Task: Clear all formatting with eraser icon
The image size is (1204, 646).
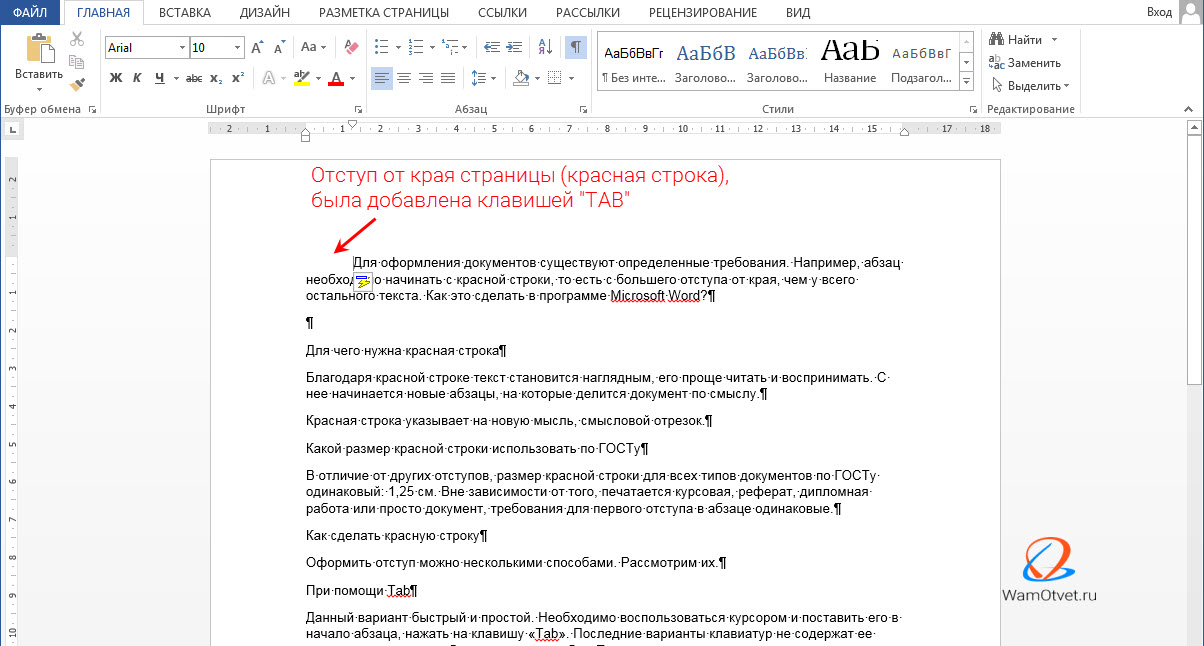Action: coord(351,47)
